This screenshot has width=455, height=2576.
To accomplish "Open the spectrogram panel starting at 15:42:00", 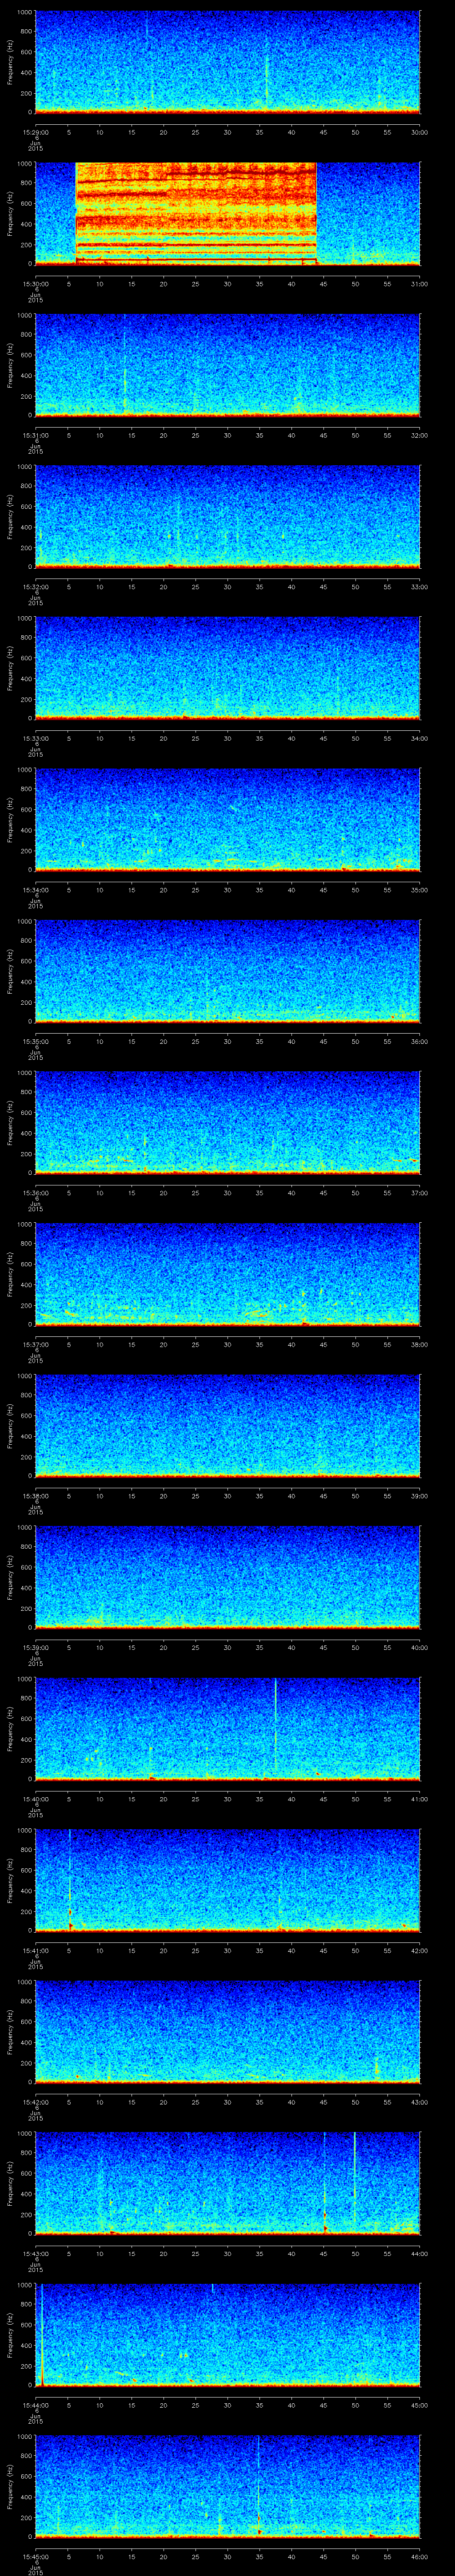I will pyautogui.click(x=227, y=2032).
